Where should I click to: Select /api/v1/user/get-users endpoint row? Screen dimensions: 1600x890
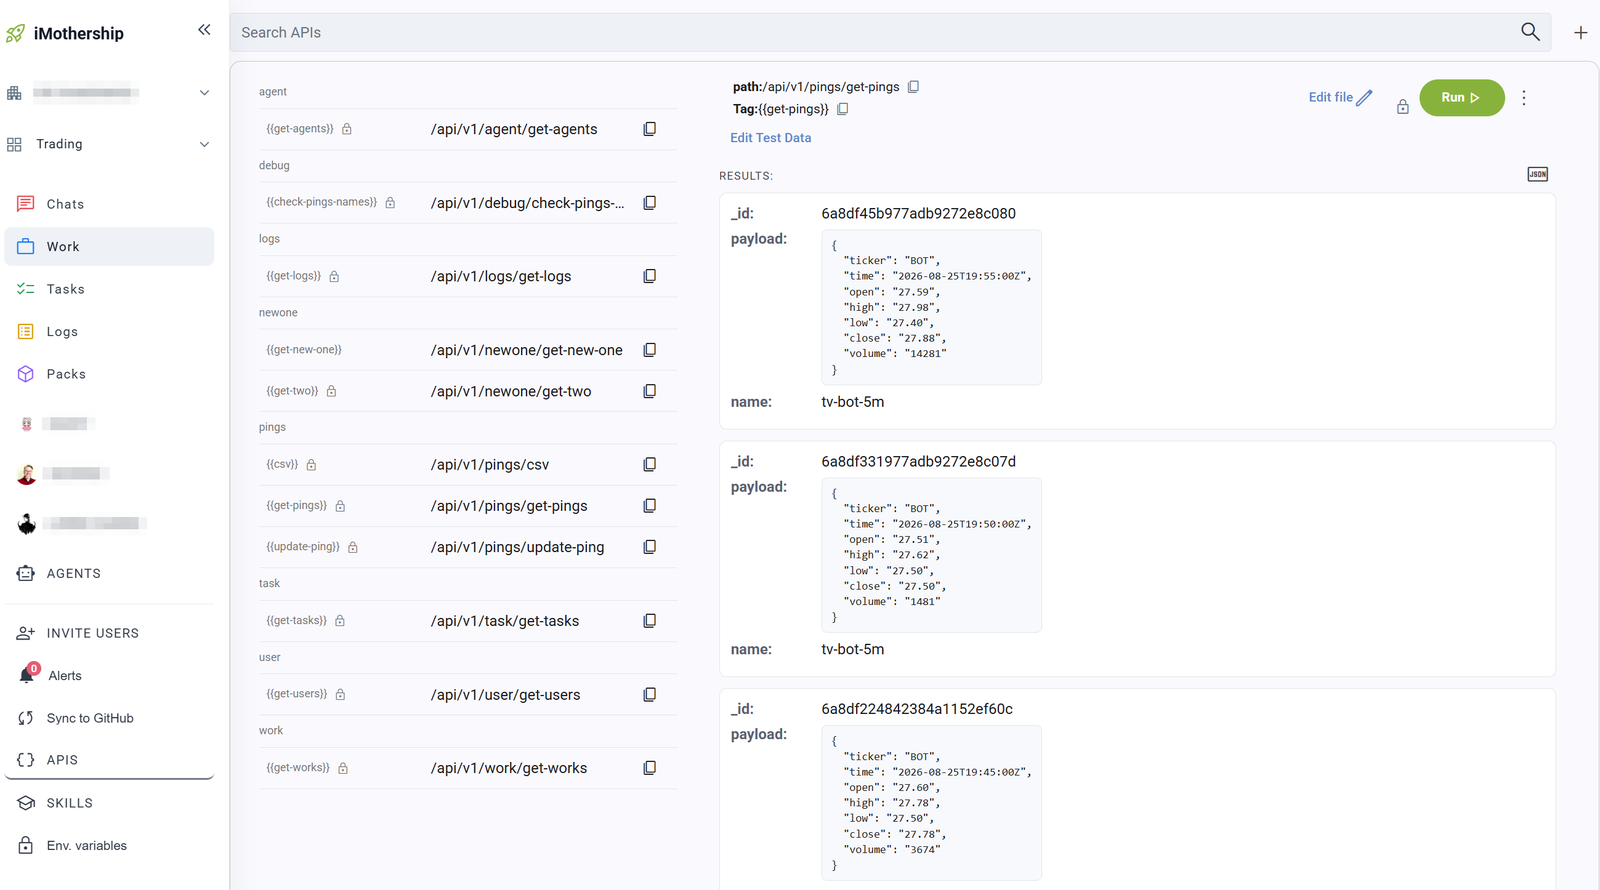click(x=468, y=694)
